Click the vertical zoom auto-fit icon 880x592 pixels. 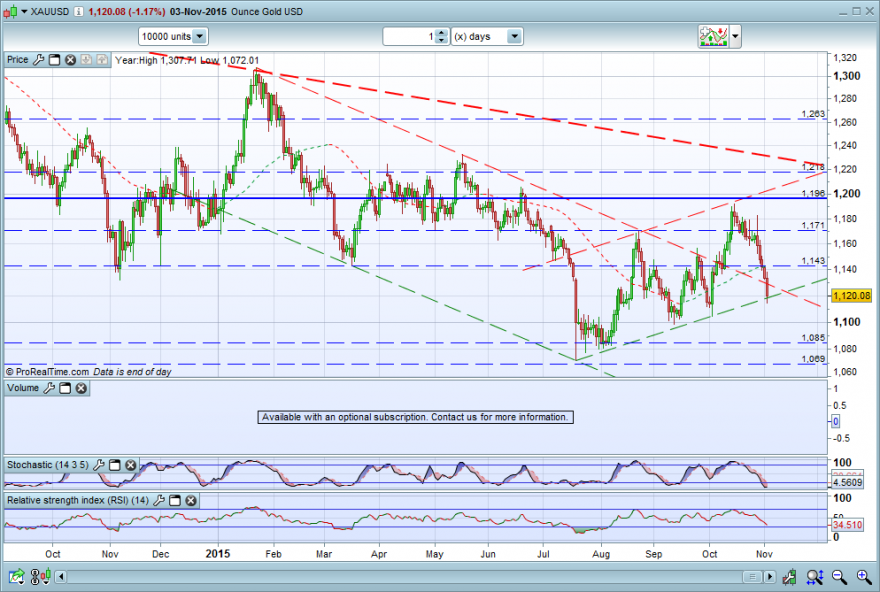pyautogui.click(x=814, y=576)
